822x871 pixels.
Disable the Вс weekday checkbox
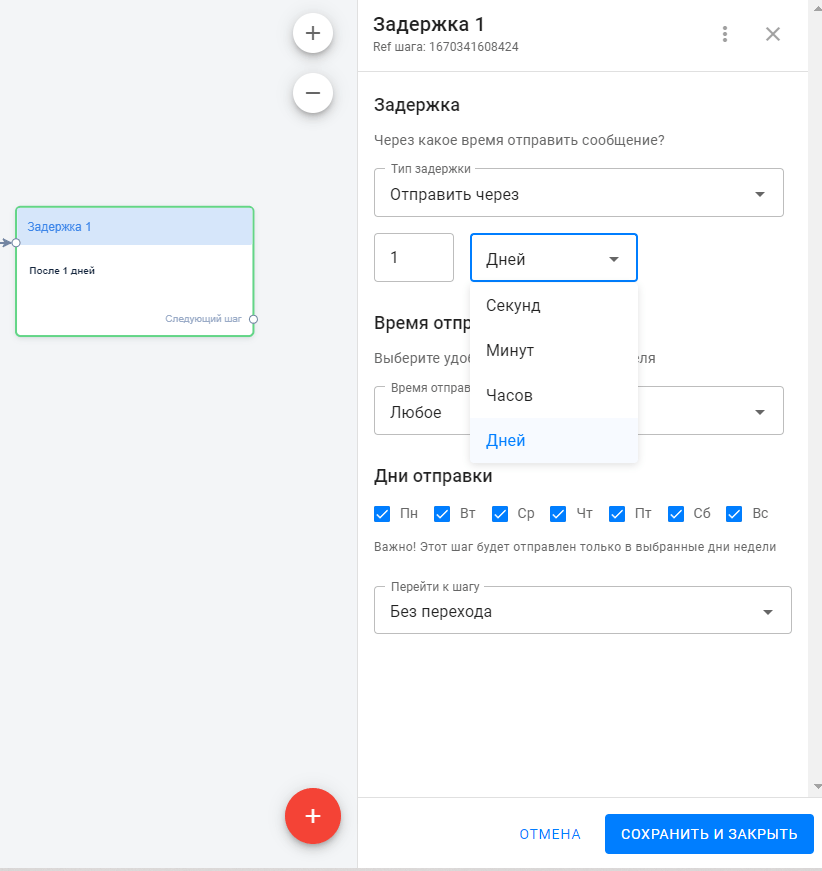click(x=735, y=514)
